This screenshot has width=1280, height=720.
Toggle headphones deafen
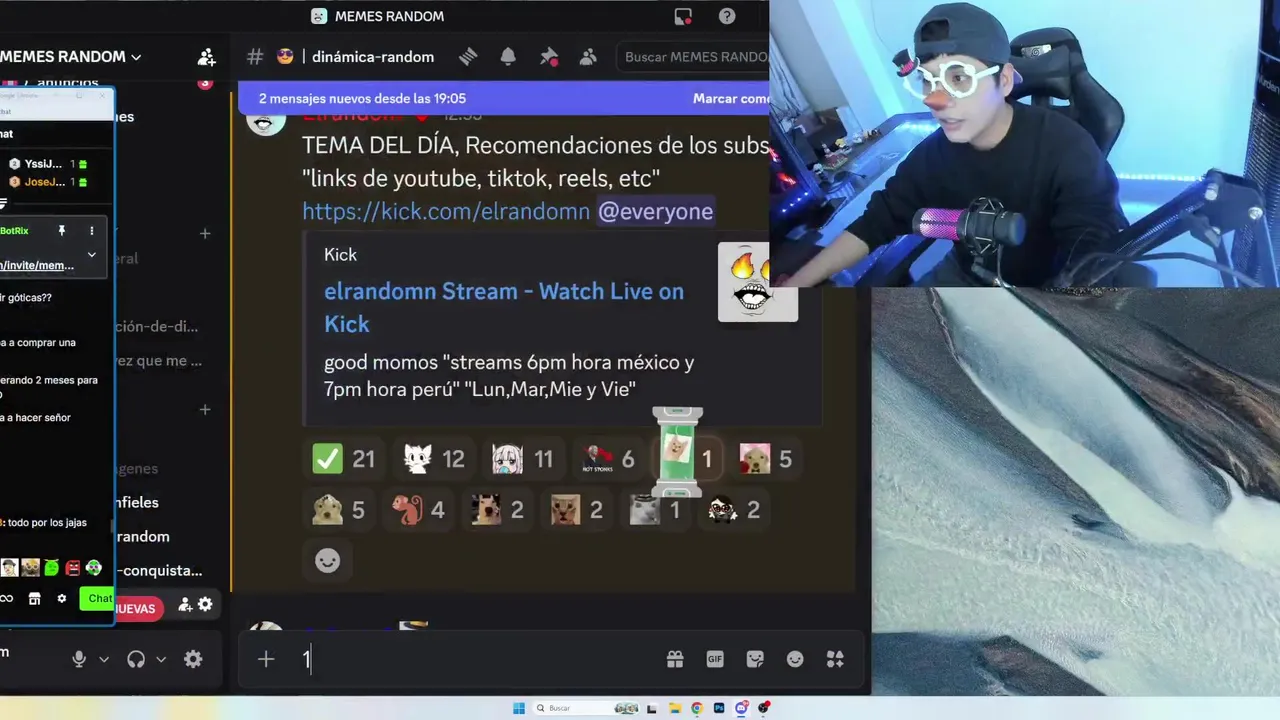(x=136, y=659)
